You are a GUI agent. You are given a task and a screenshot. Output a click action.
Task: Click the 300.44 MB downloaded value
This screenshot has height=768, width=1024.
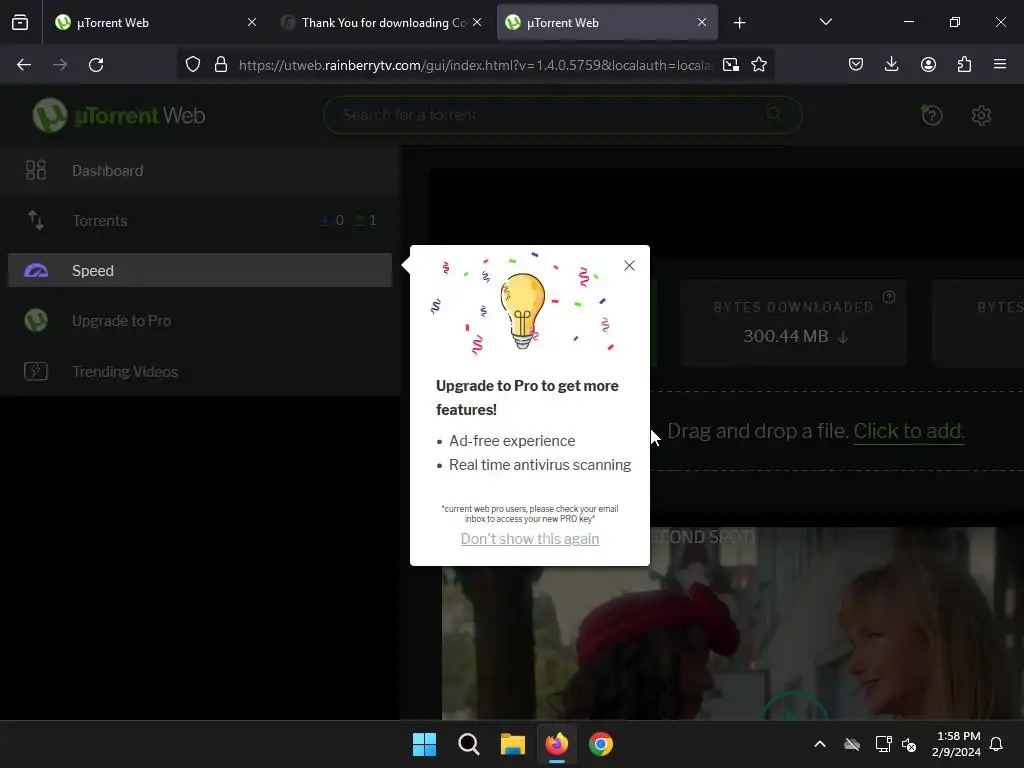[x=786, y=336]
